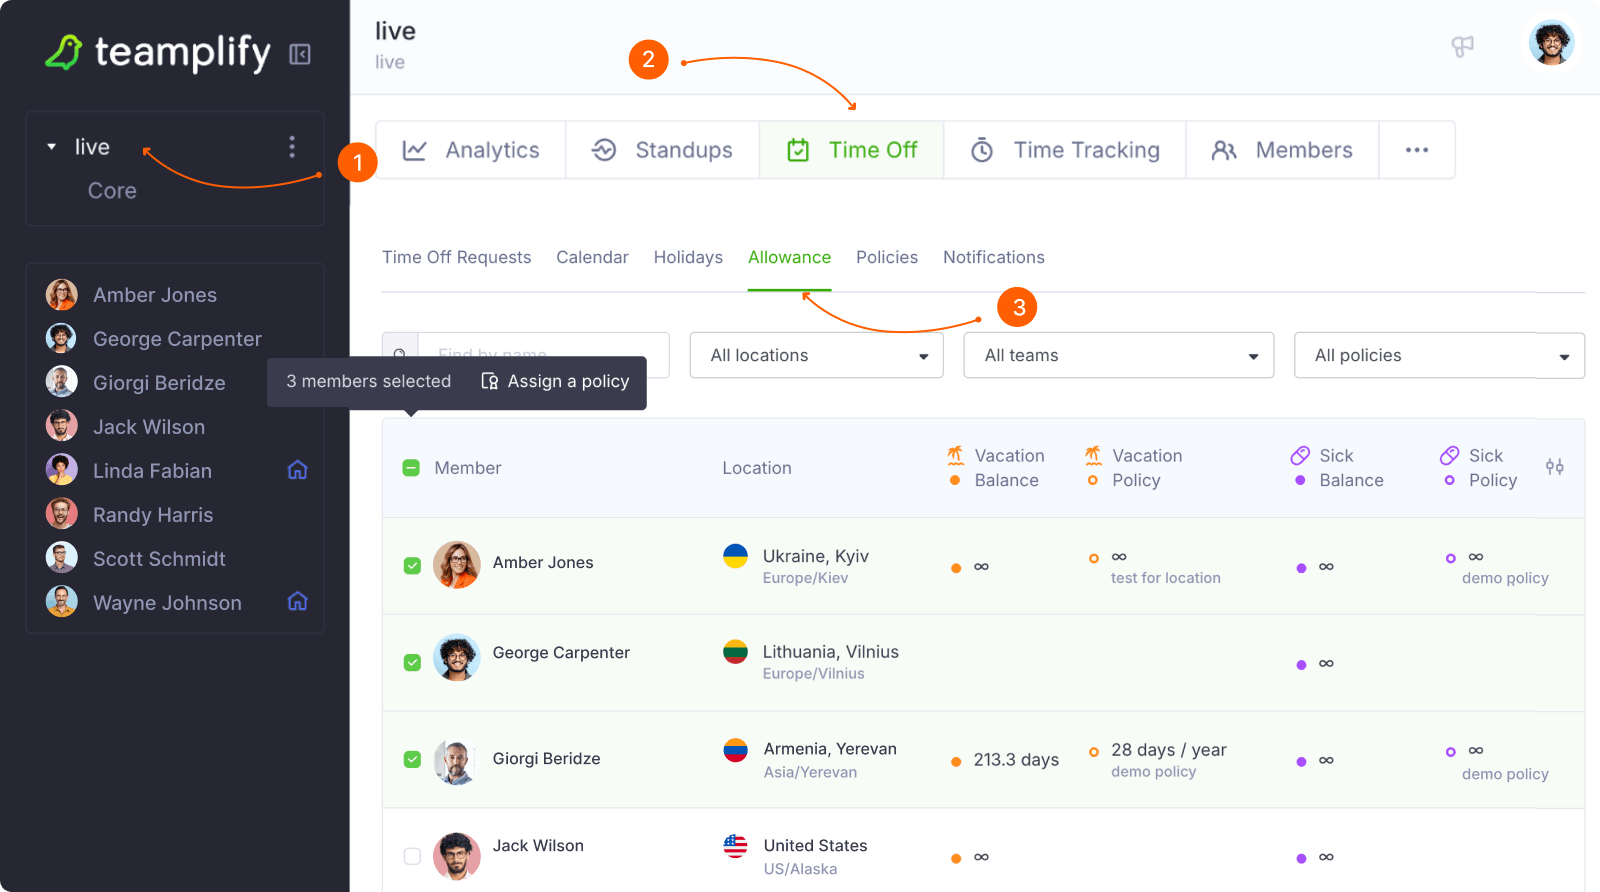
Task: Open user profile avatar menu
Action: tap(1551, 43)
